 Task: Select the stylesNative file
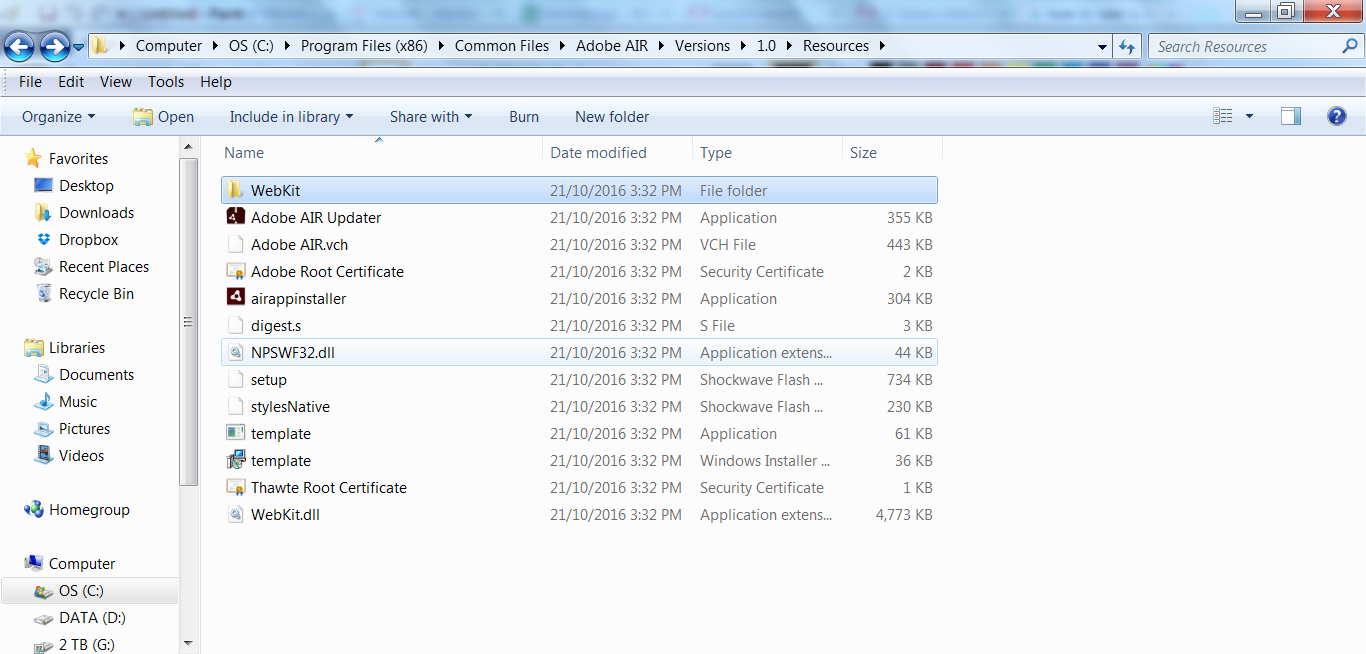pyautogui.click(x=579, y=407)
